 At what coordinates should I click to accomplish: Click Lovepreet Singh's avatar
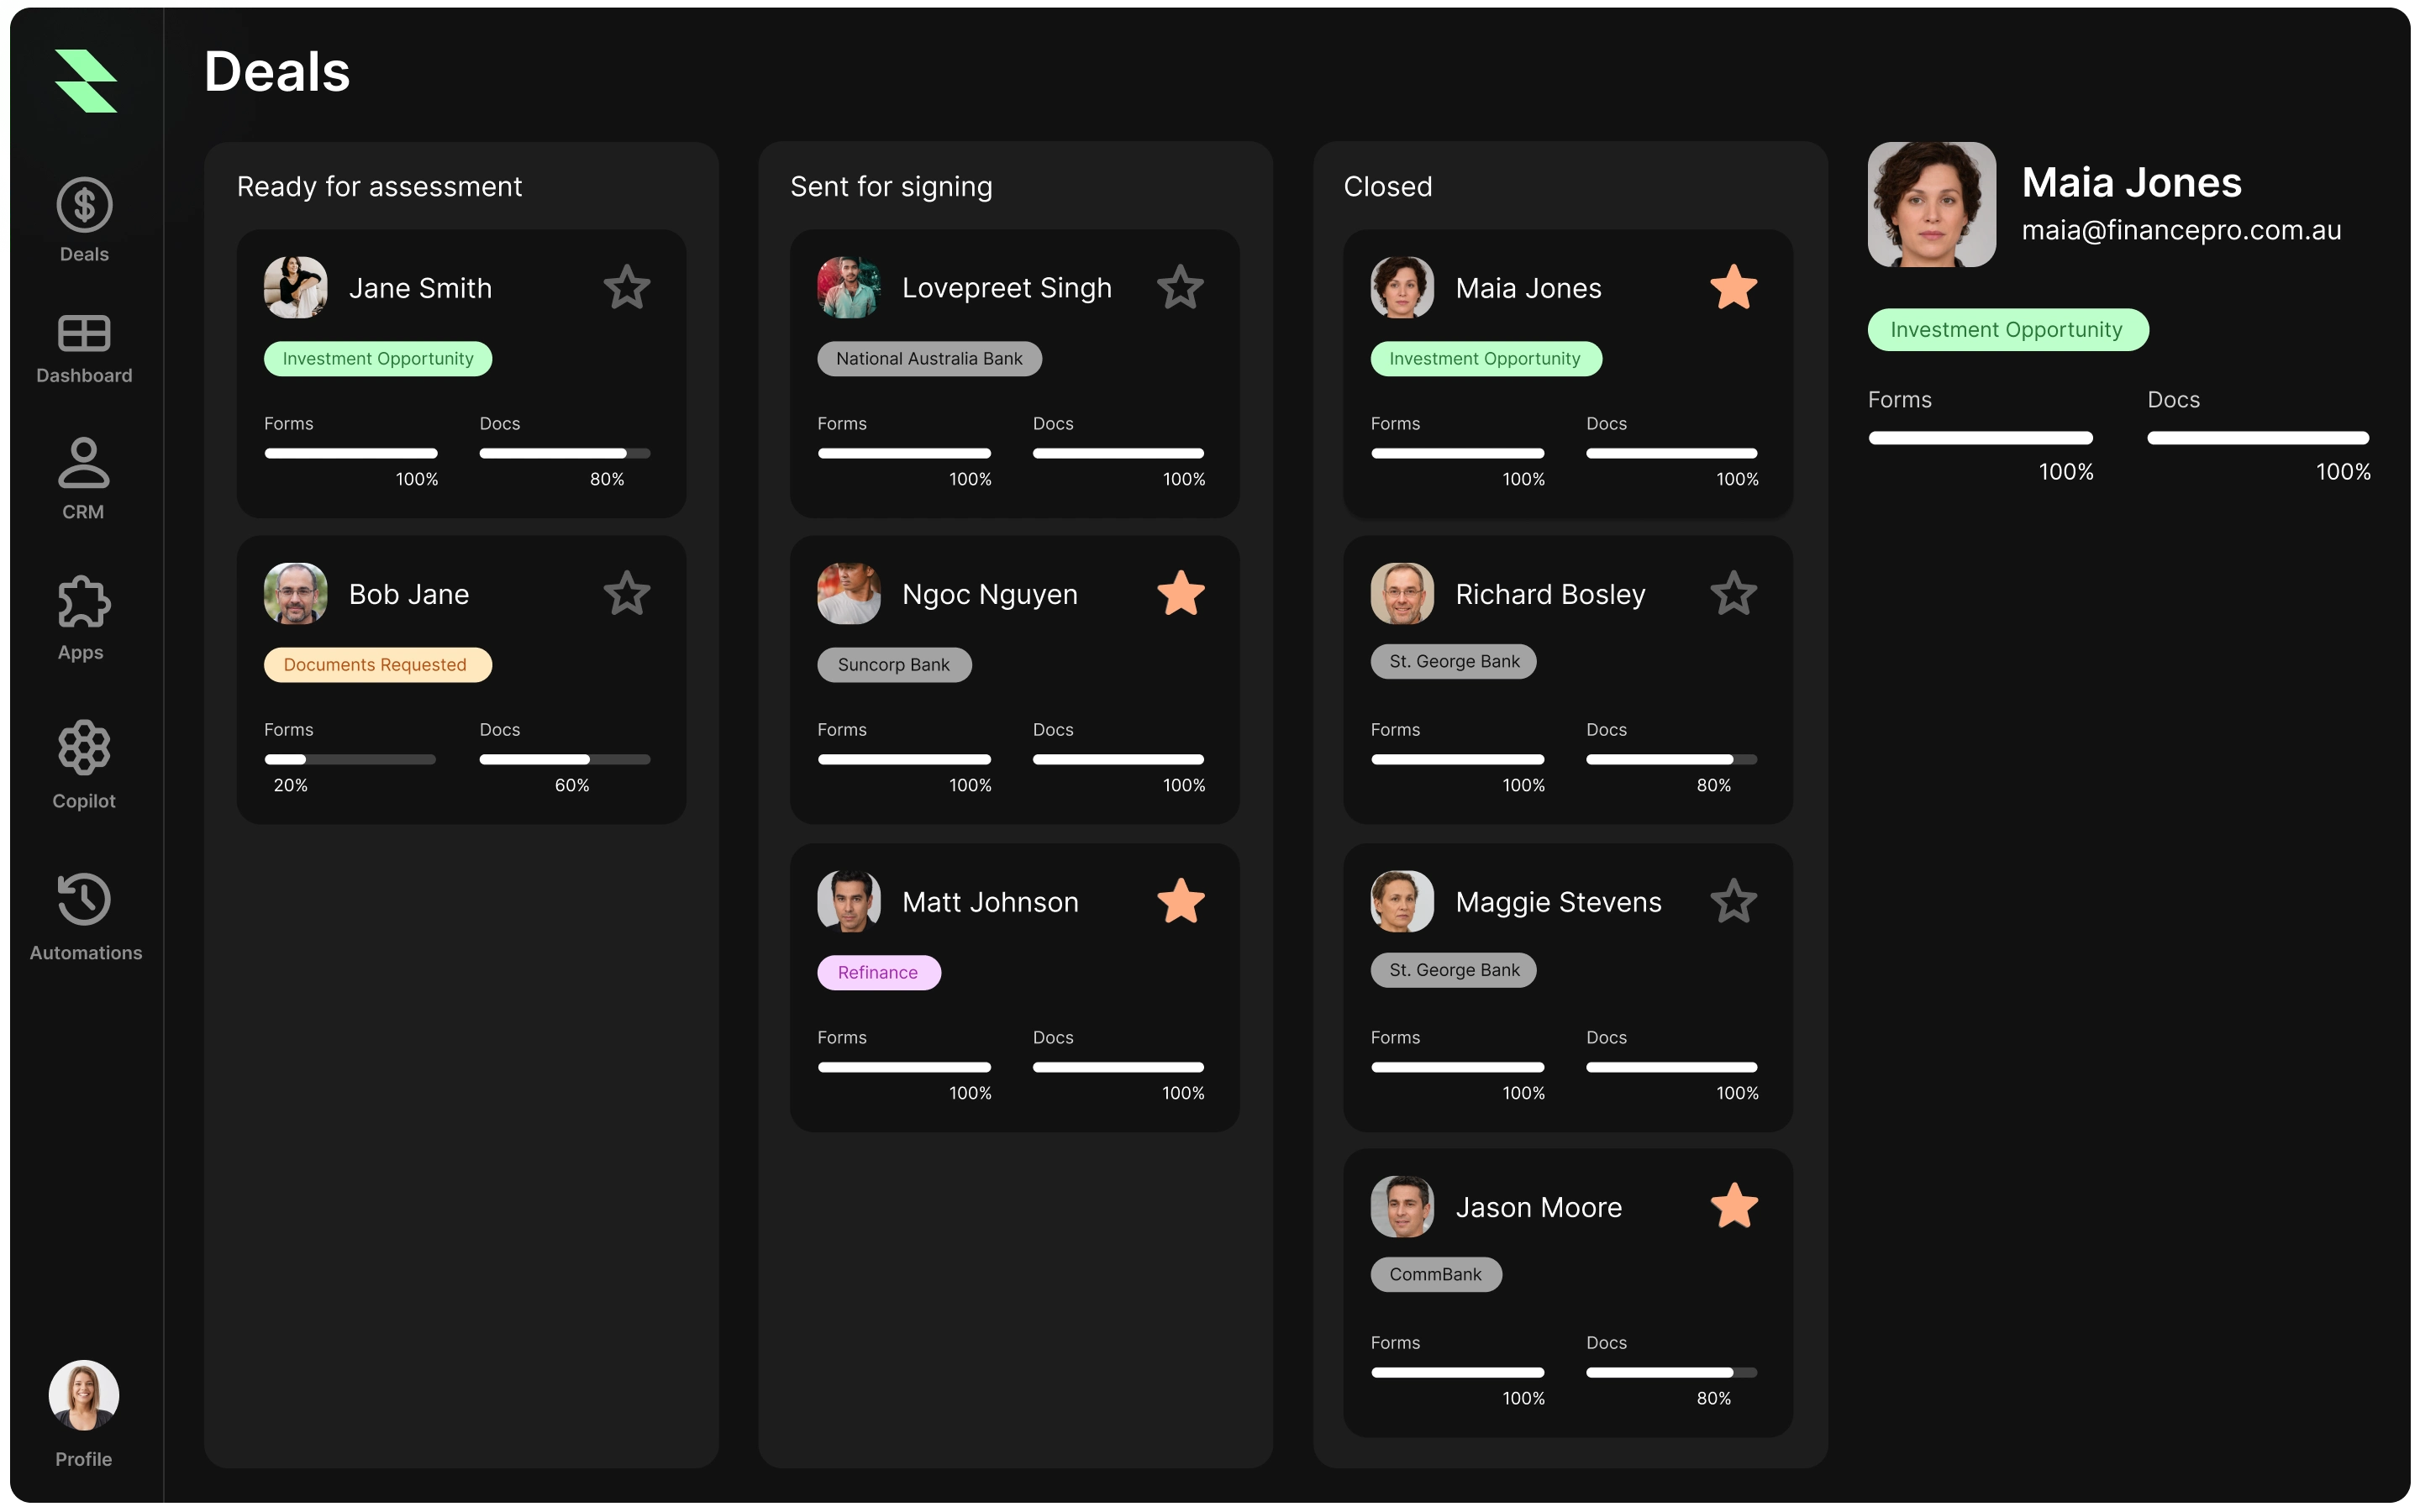pyautogui.click(x=848, y=288)
